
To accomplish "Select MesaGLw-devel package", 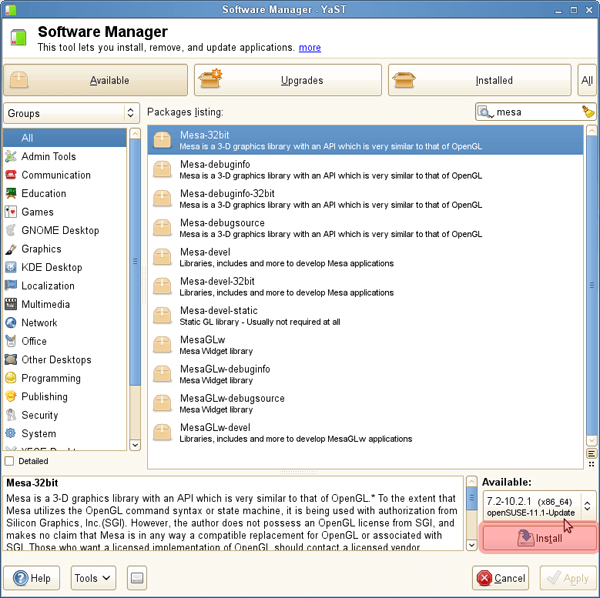I will point(365,433).
